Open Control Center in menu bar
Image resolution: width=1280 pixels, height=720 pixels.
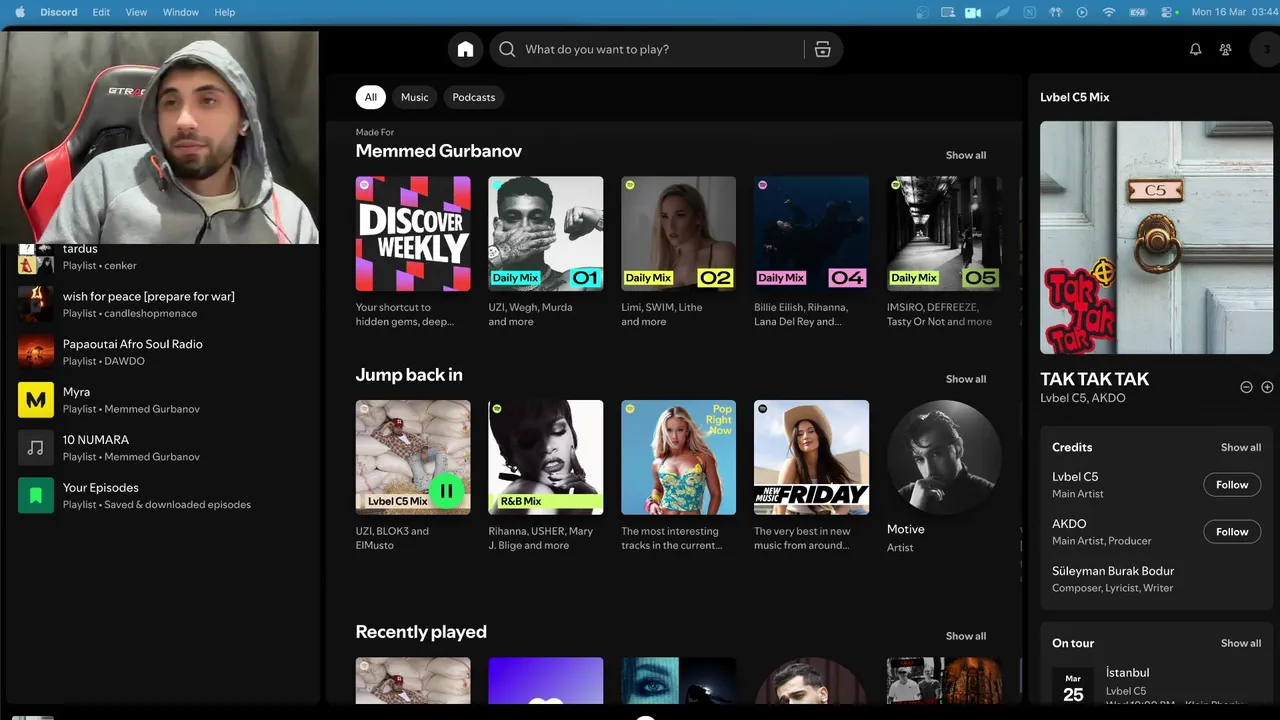(1166, 12)
